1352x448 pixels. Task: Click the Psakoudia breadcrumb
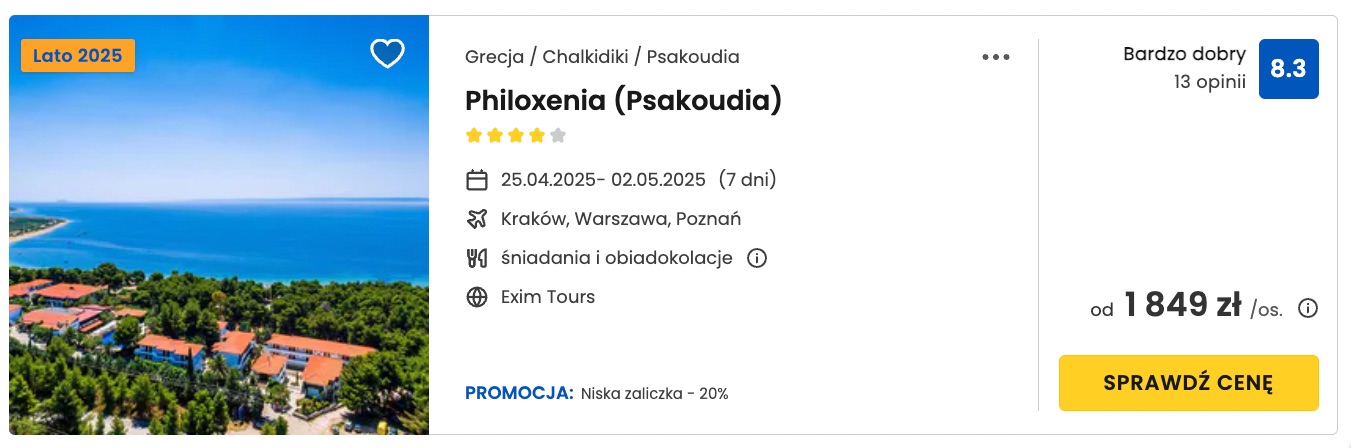click(x=693, y=57)
